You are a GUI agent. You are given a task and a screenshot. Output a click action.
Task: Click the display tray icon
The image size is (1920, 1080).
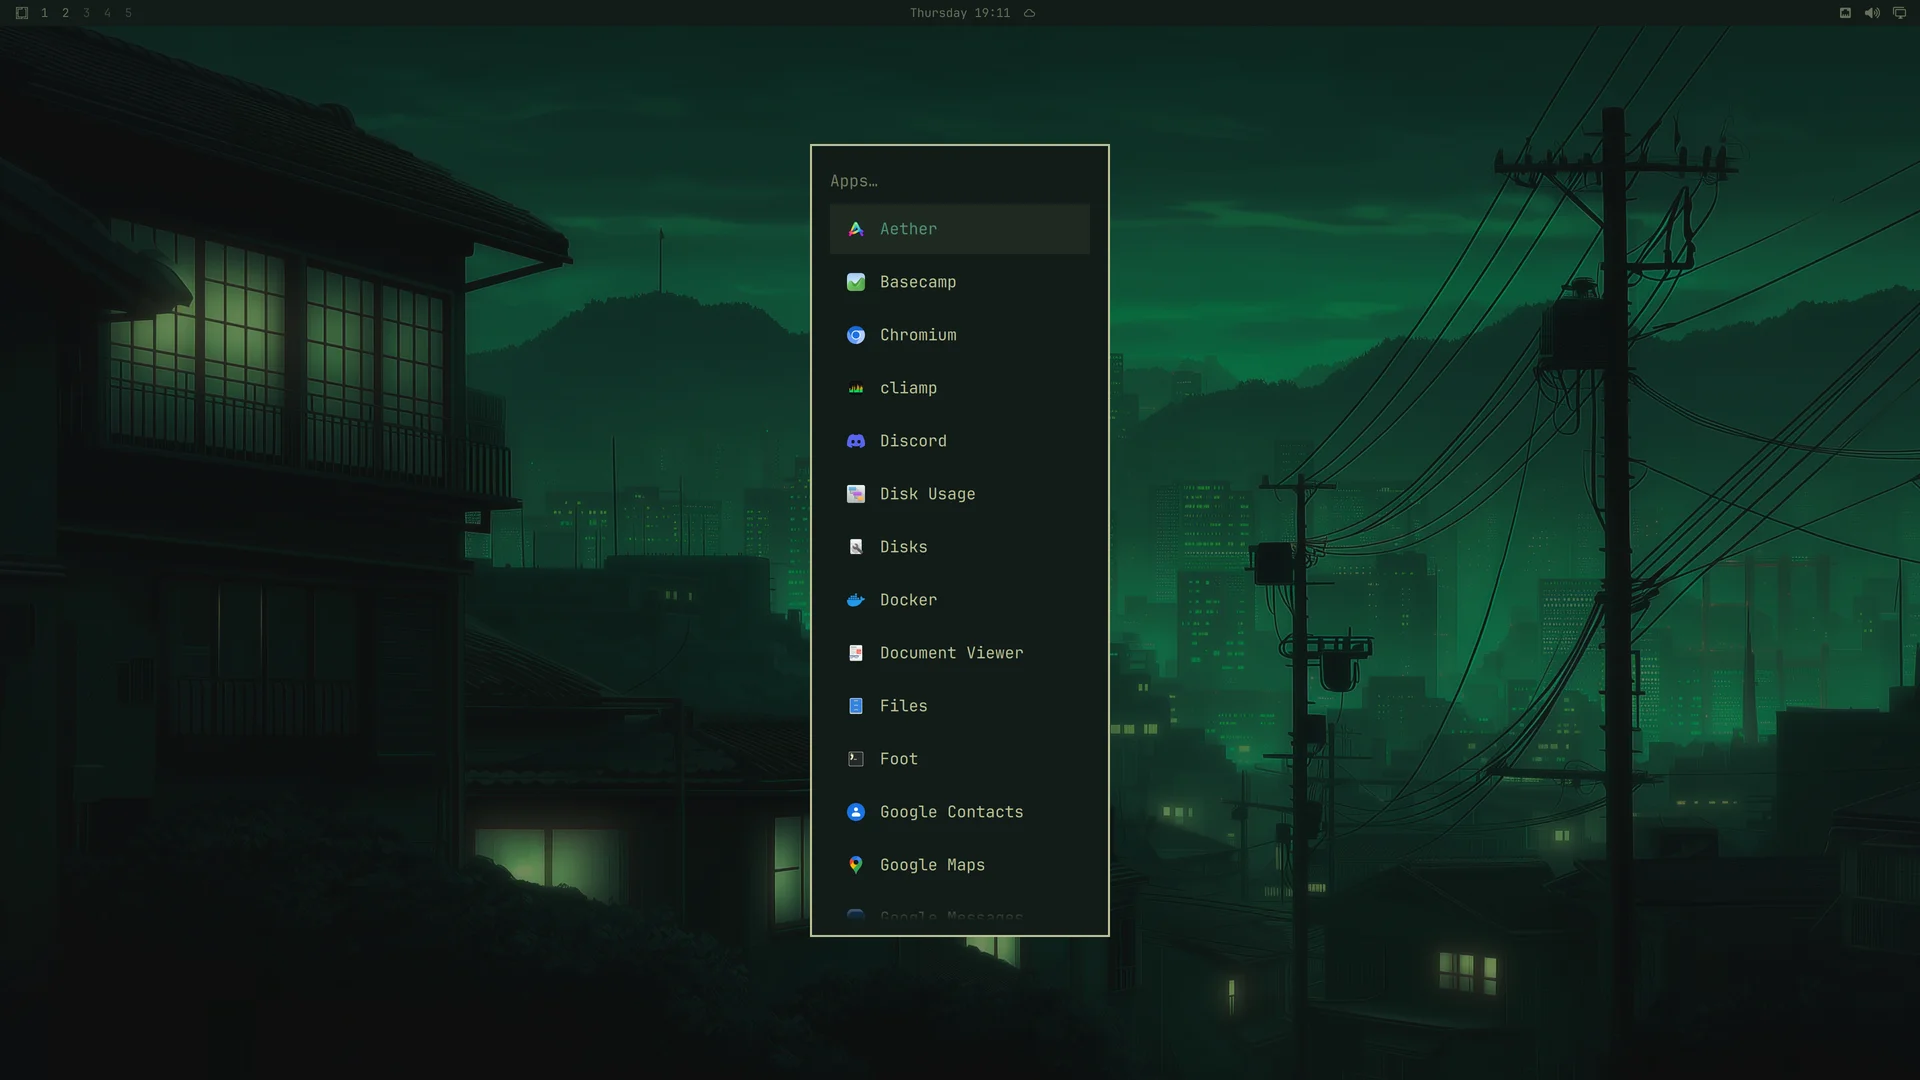click(x=1899, y=13)
